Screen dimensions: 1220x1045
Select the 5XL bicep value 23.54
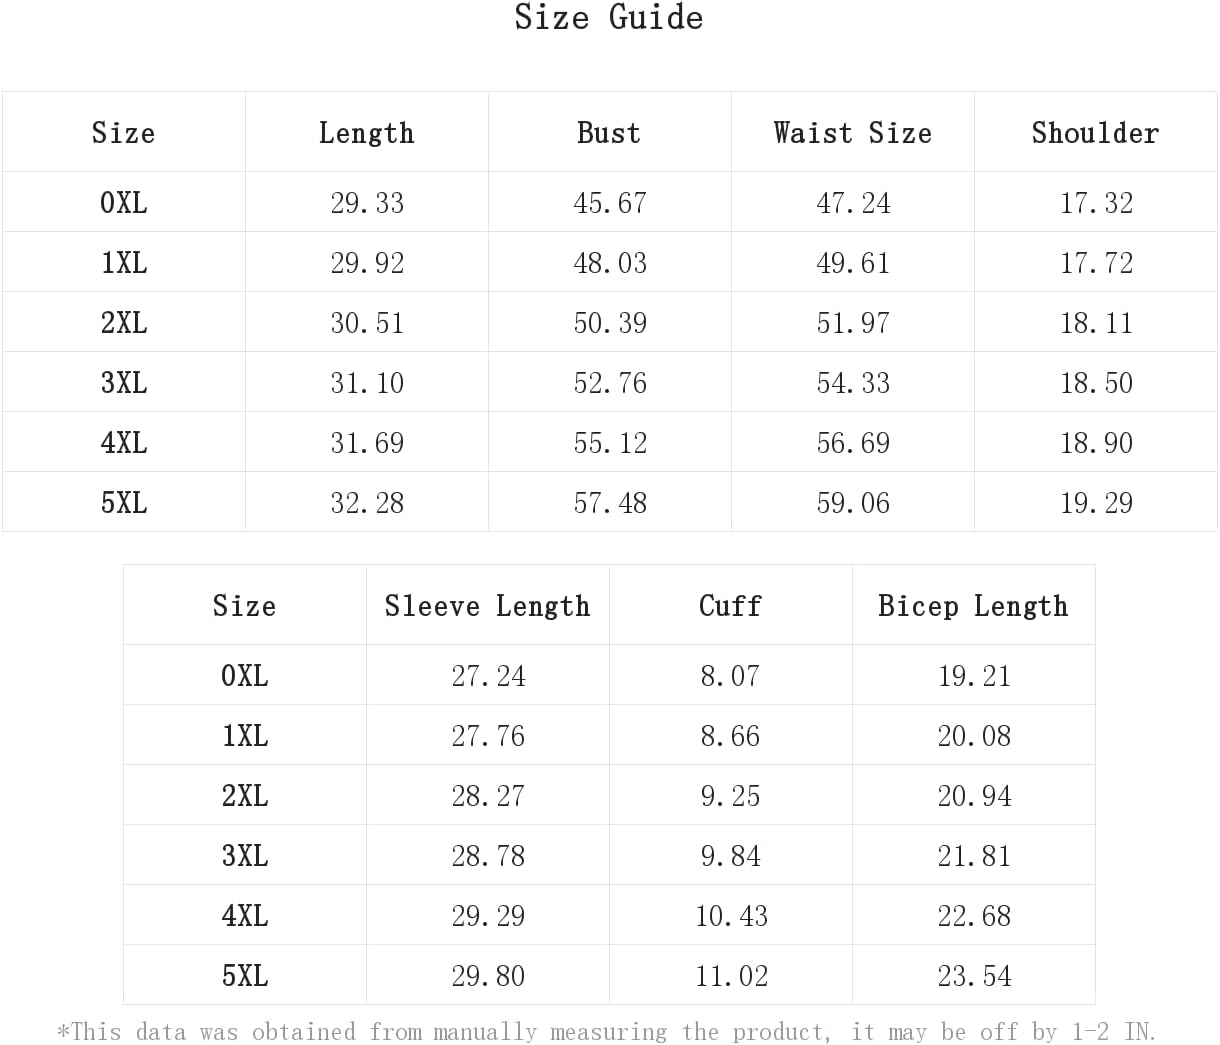pos(974,976)
